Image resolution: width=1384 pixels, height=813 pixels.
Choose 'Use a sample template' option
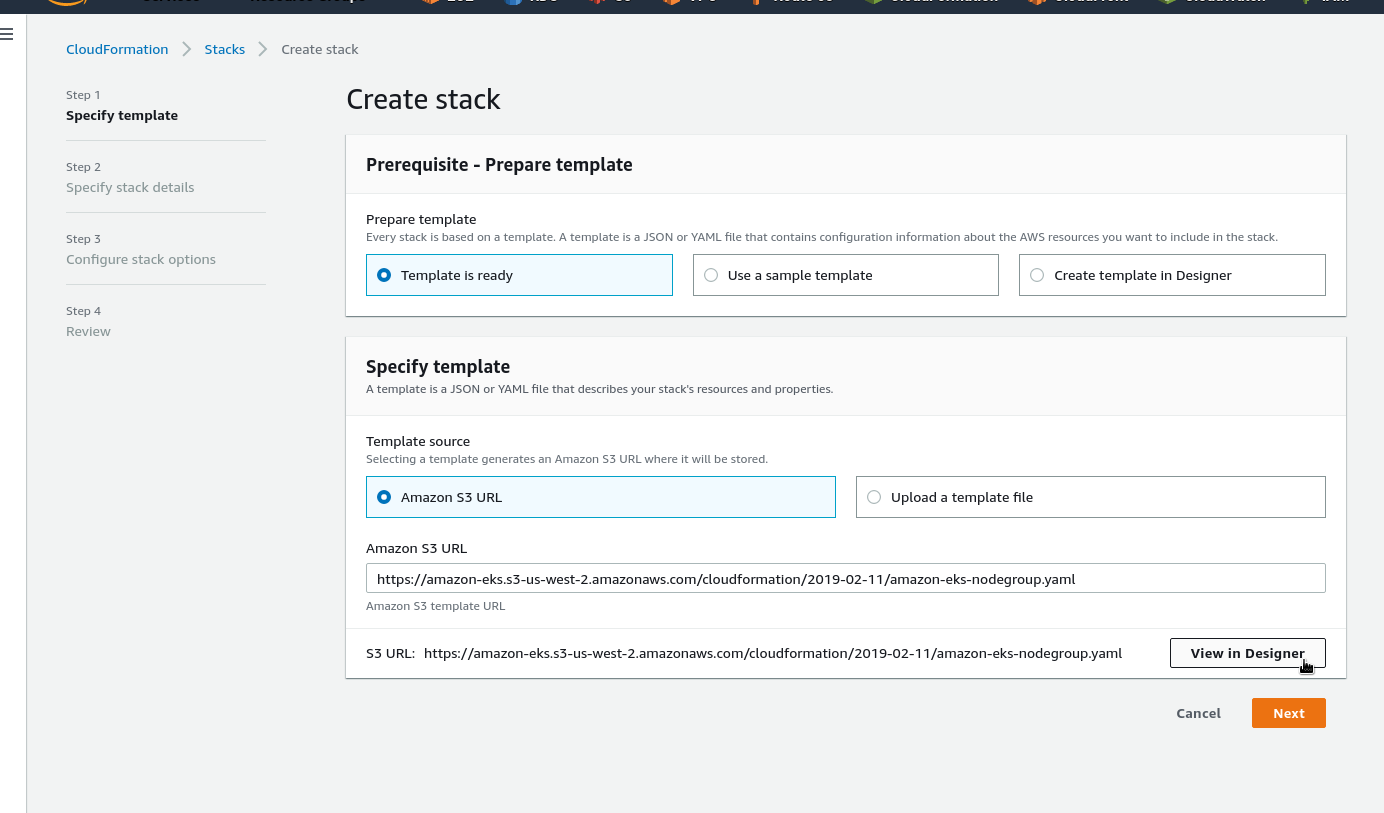(x=845, y=275)
